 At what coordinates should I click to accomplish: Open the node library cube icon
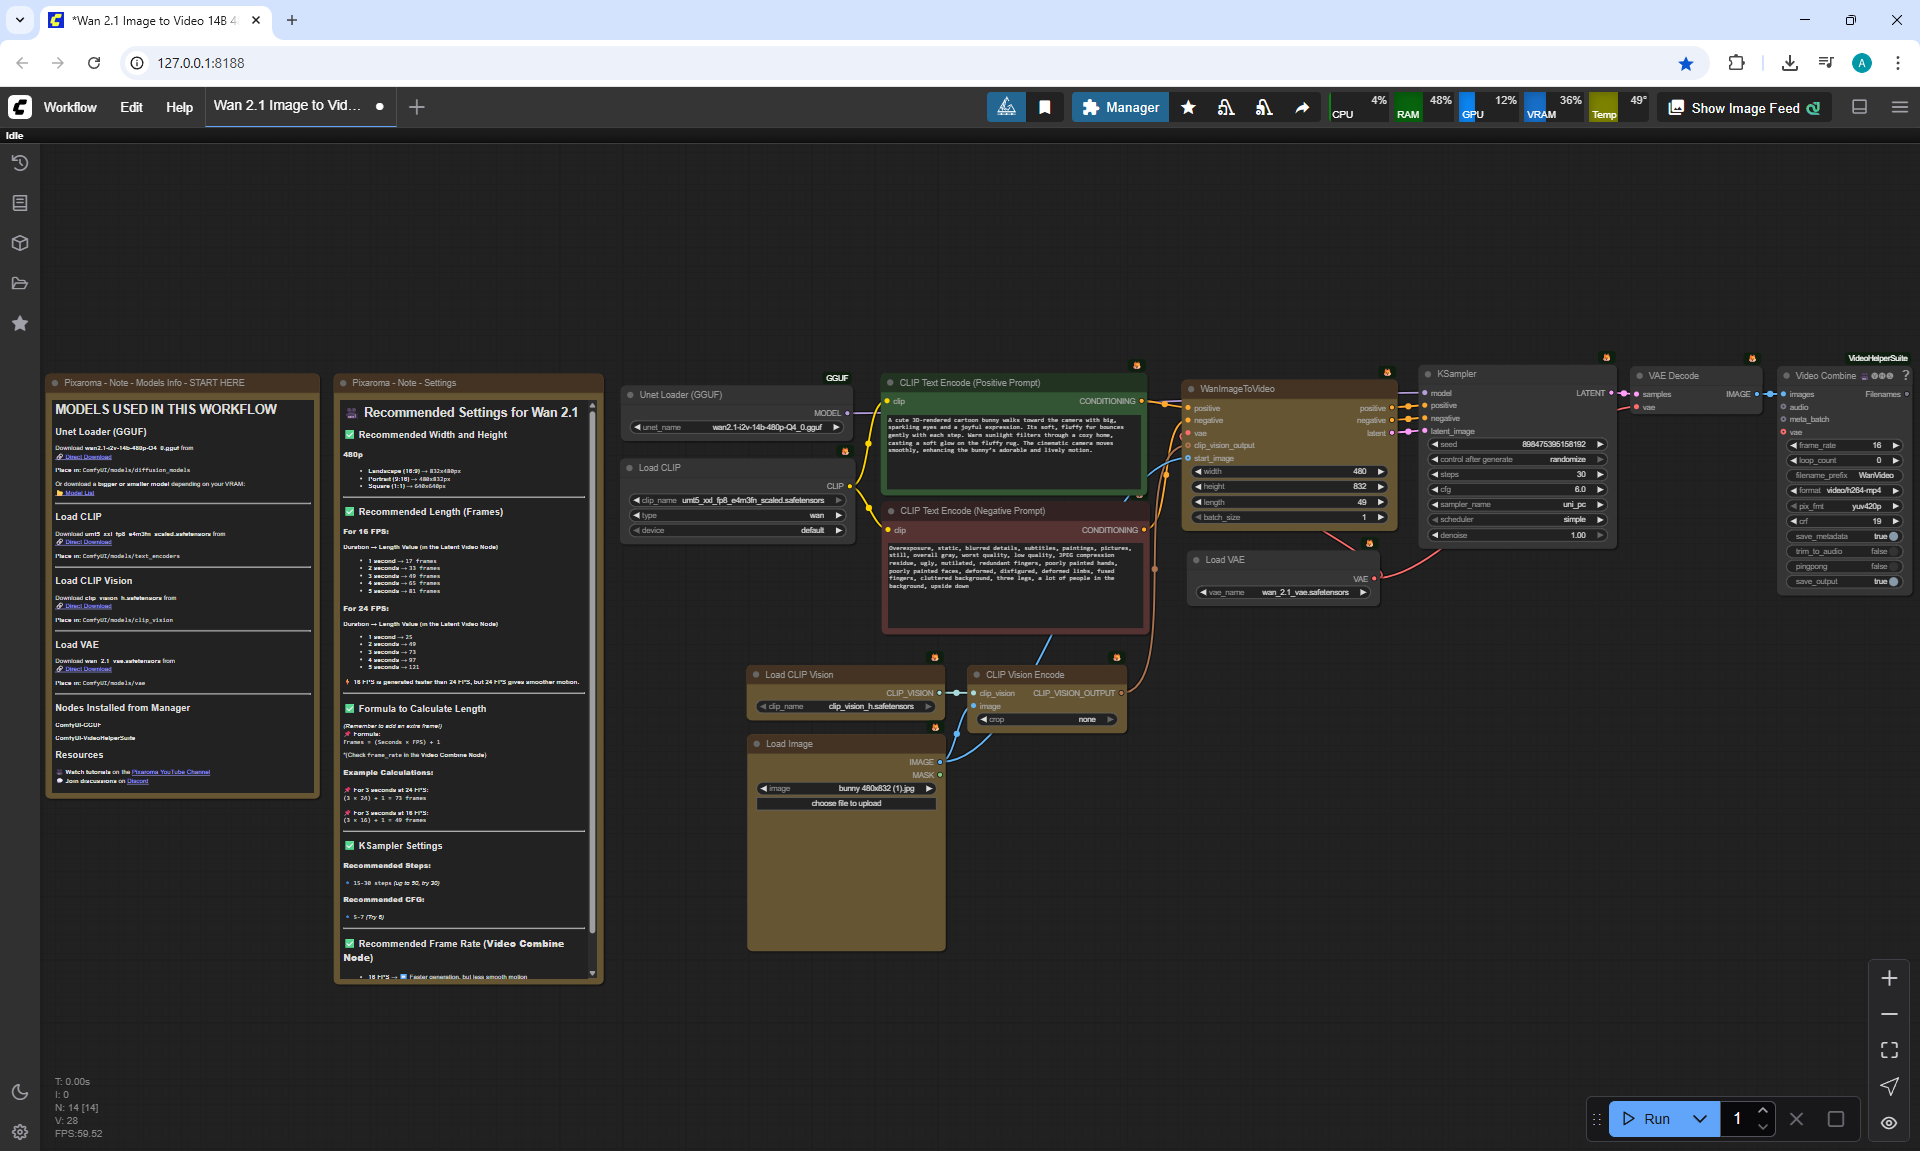tap(19, 243)
